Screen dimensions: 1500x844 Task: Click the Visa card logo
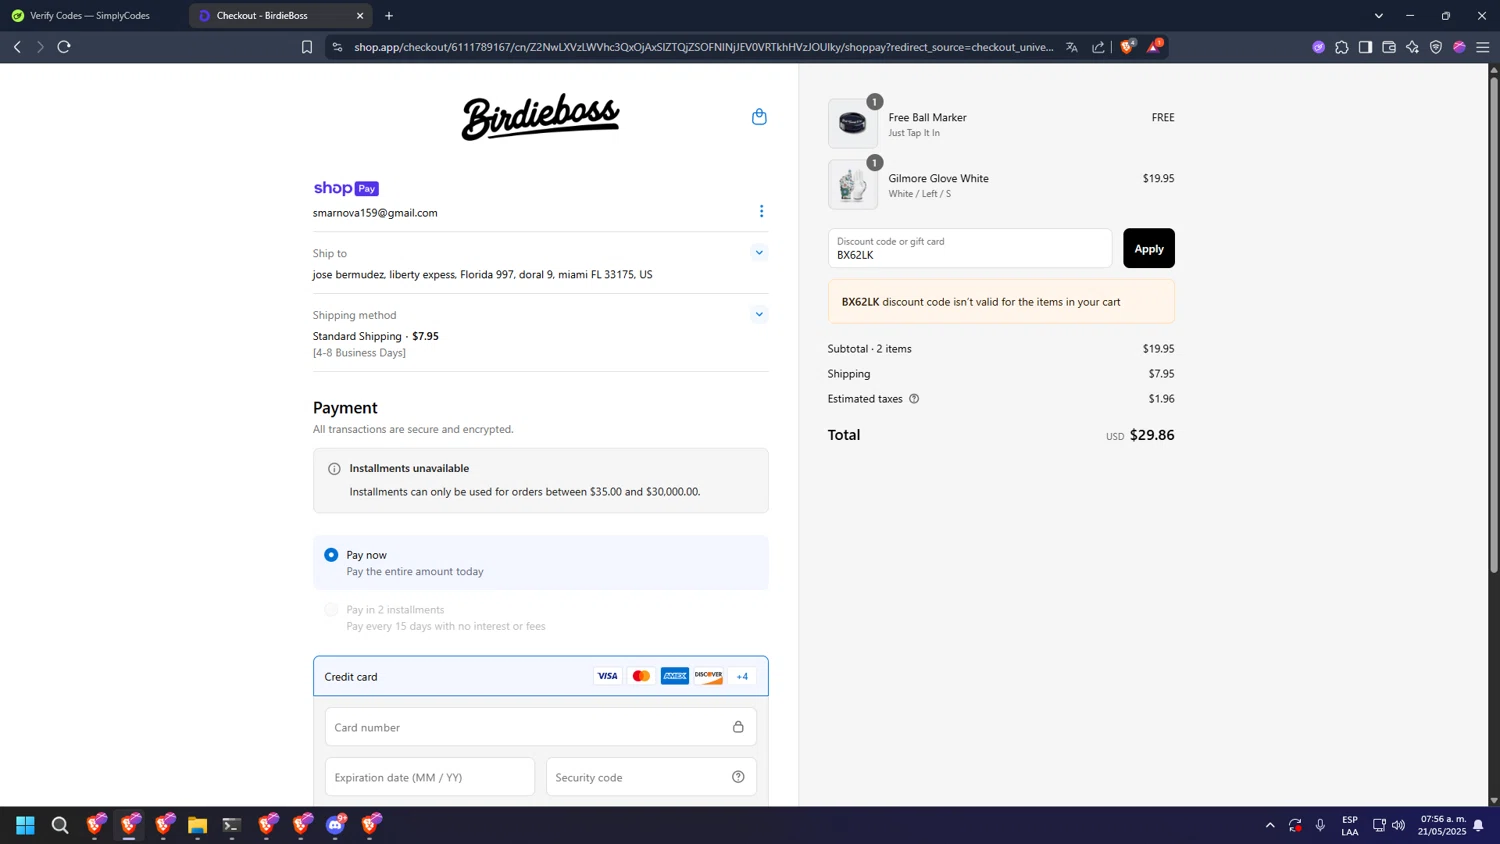tap(607, 676)
